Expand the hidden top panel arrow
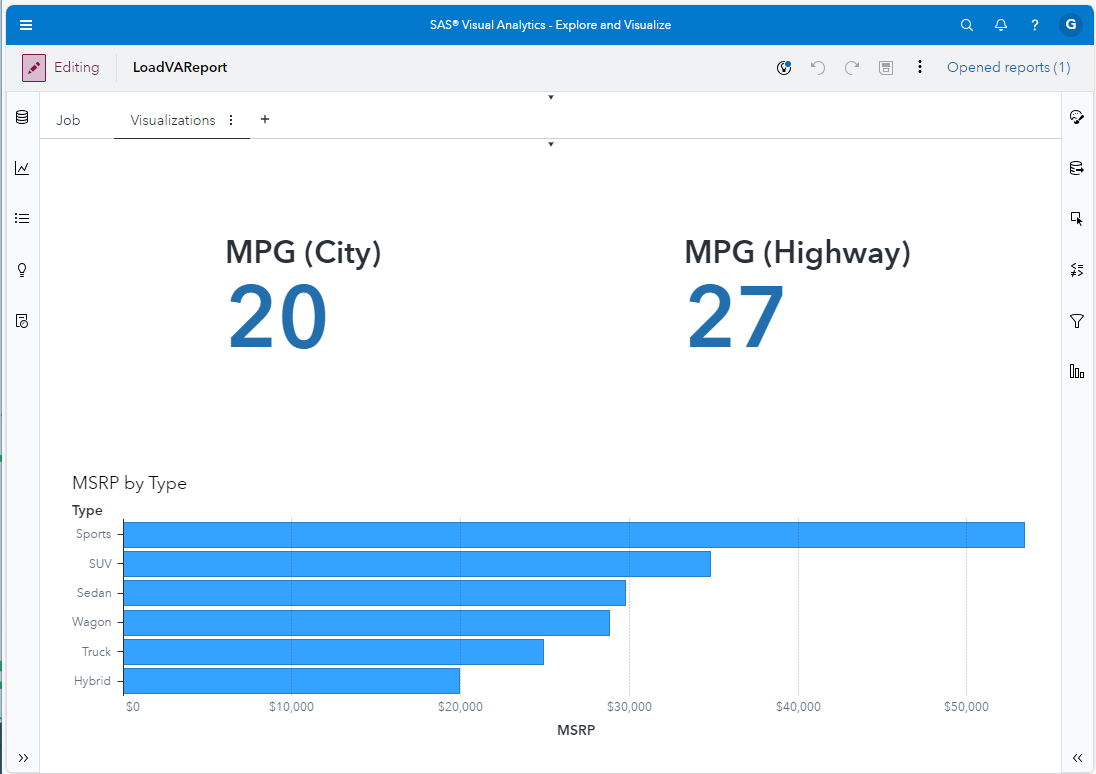 coord(551,97)
